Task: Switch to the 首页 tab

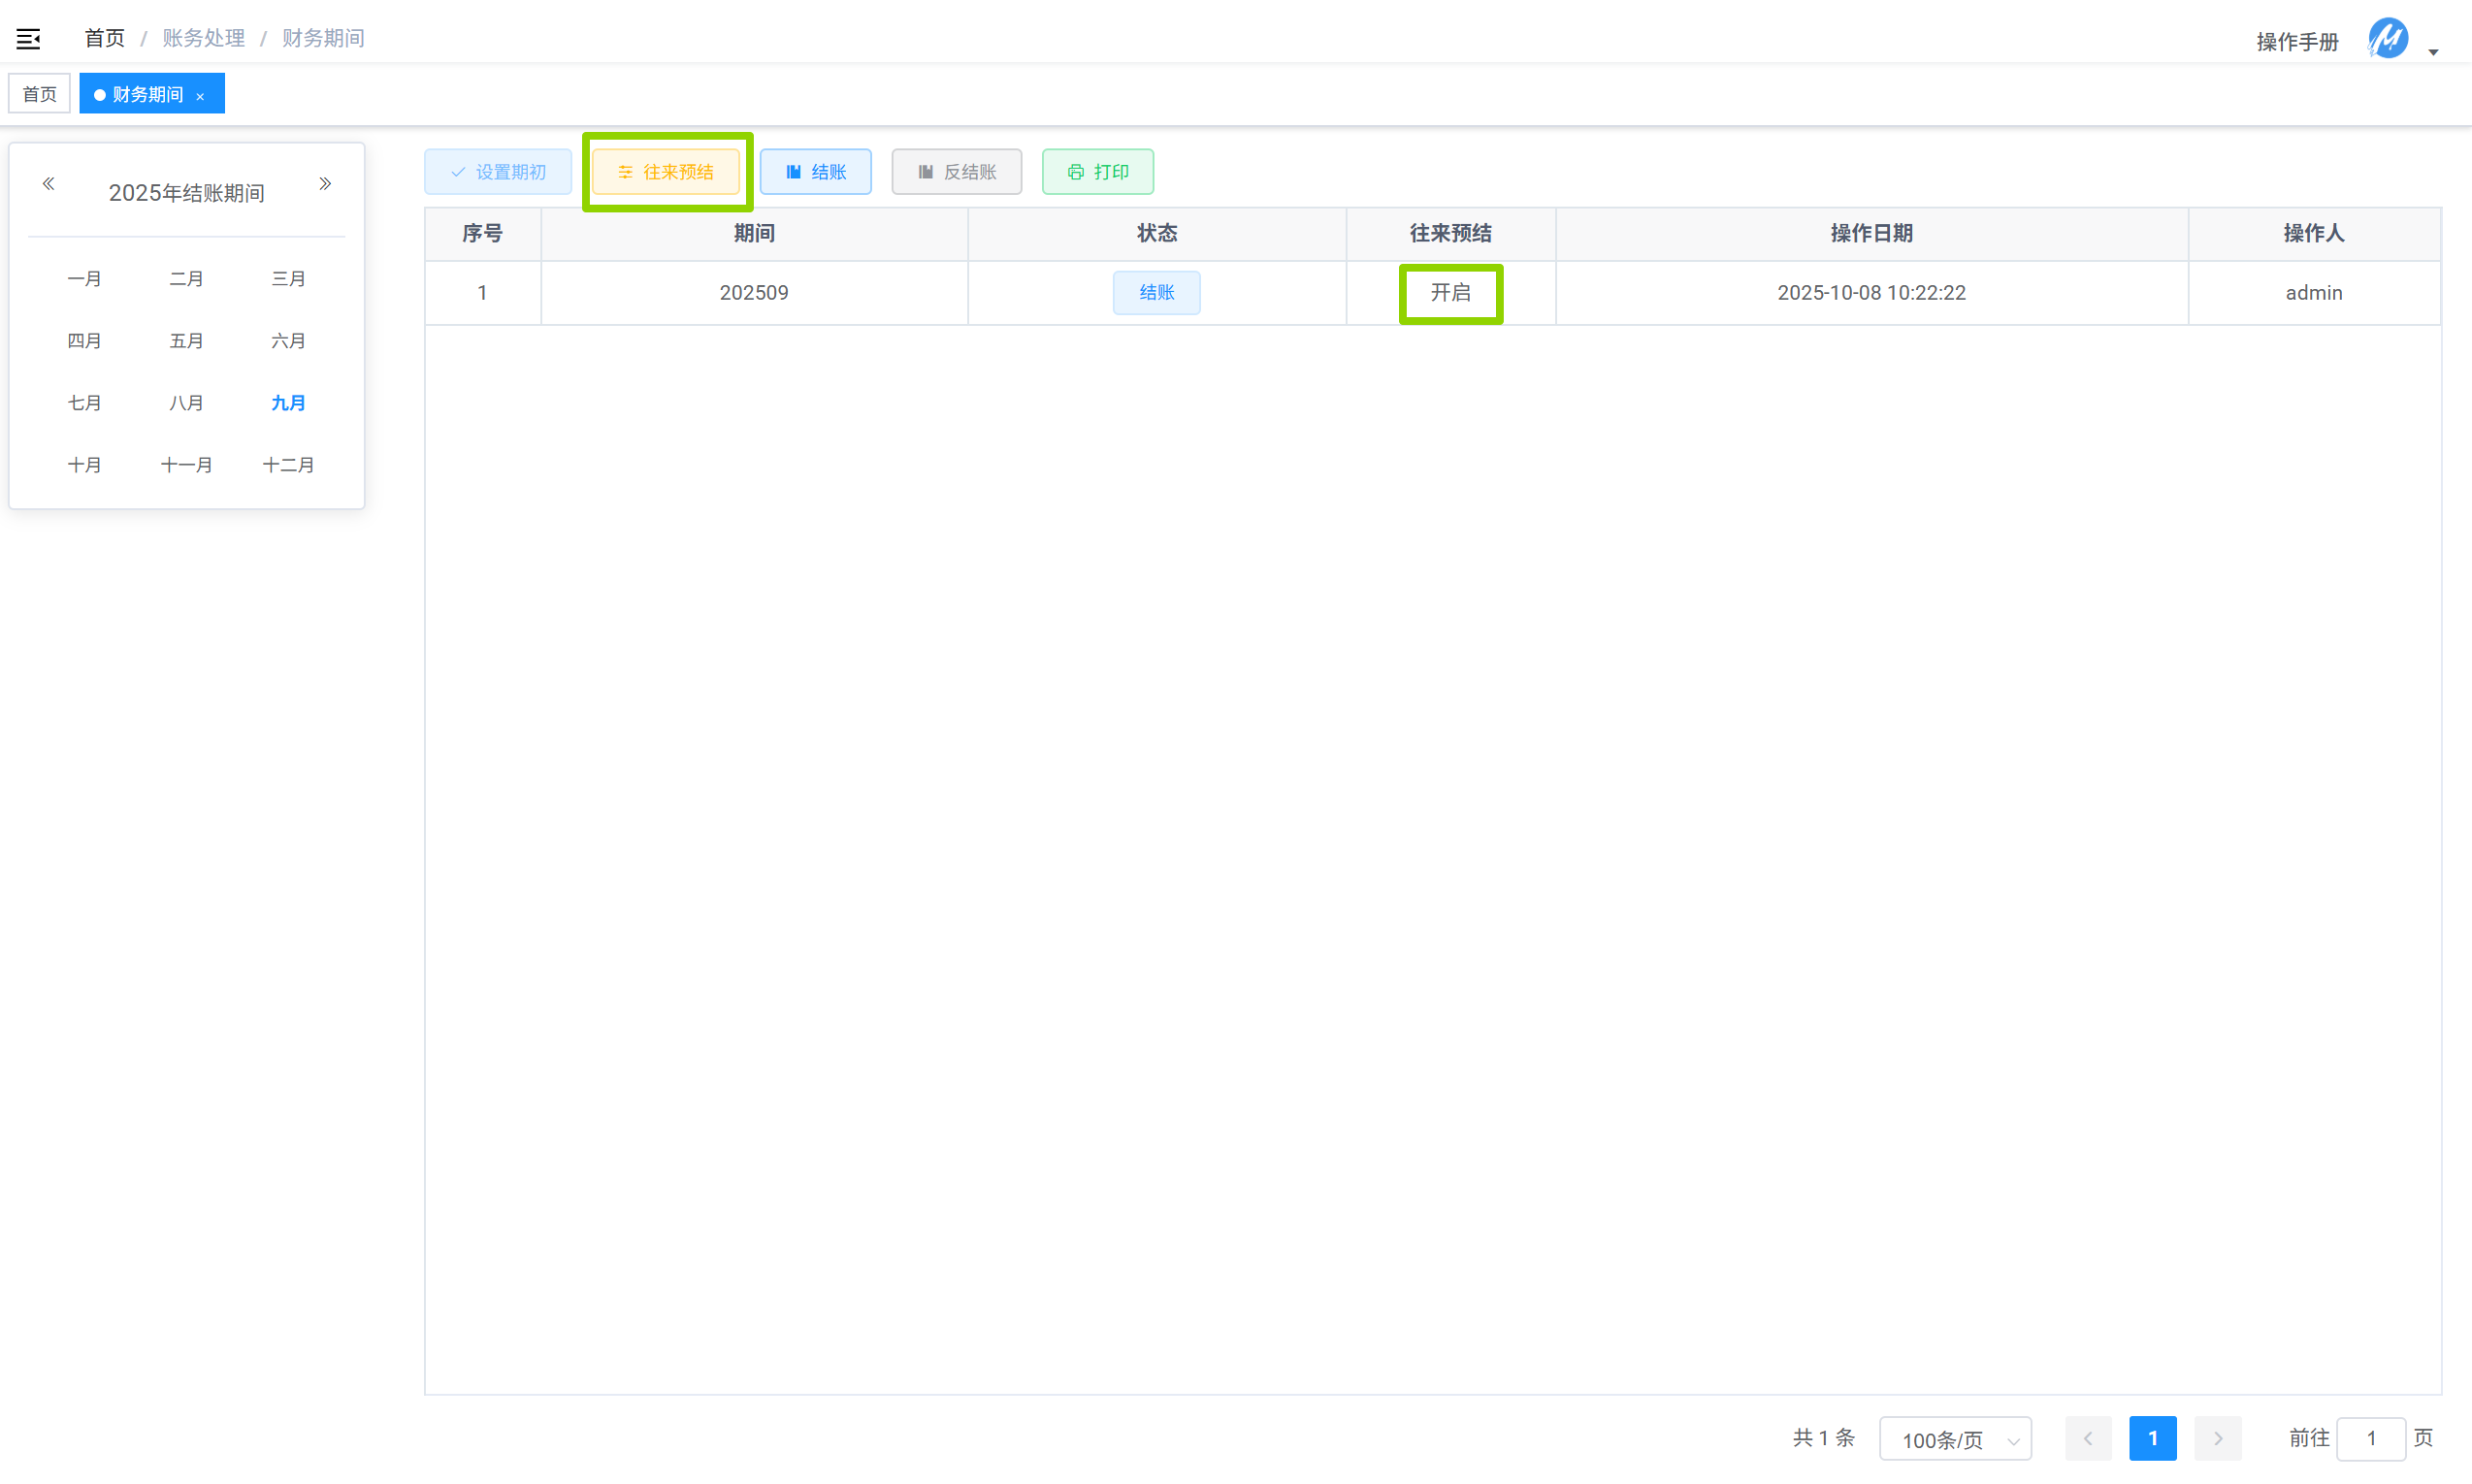Action: 40,94
